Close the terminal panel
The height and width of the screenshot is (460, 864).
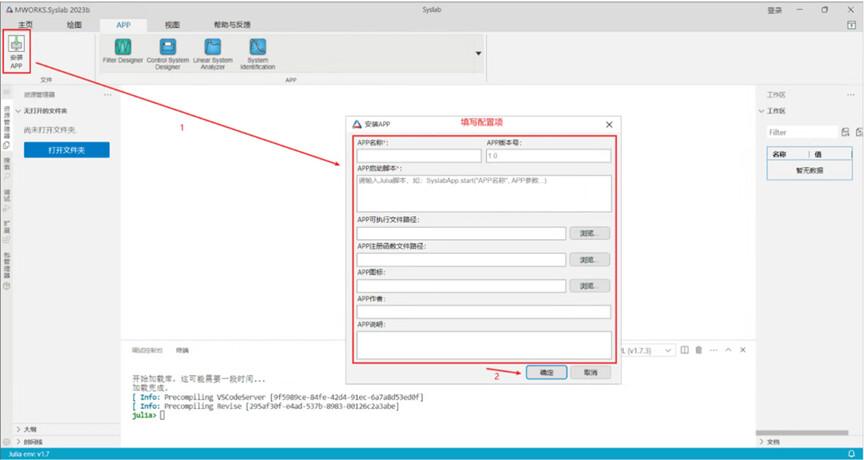pos(743,350)
